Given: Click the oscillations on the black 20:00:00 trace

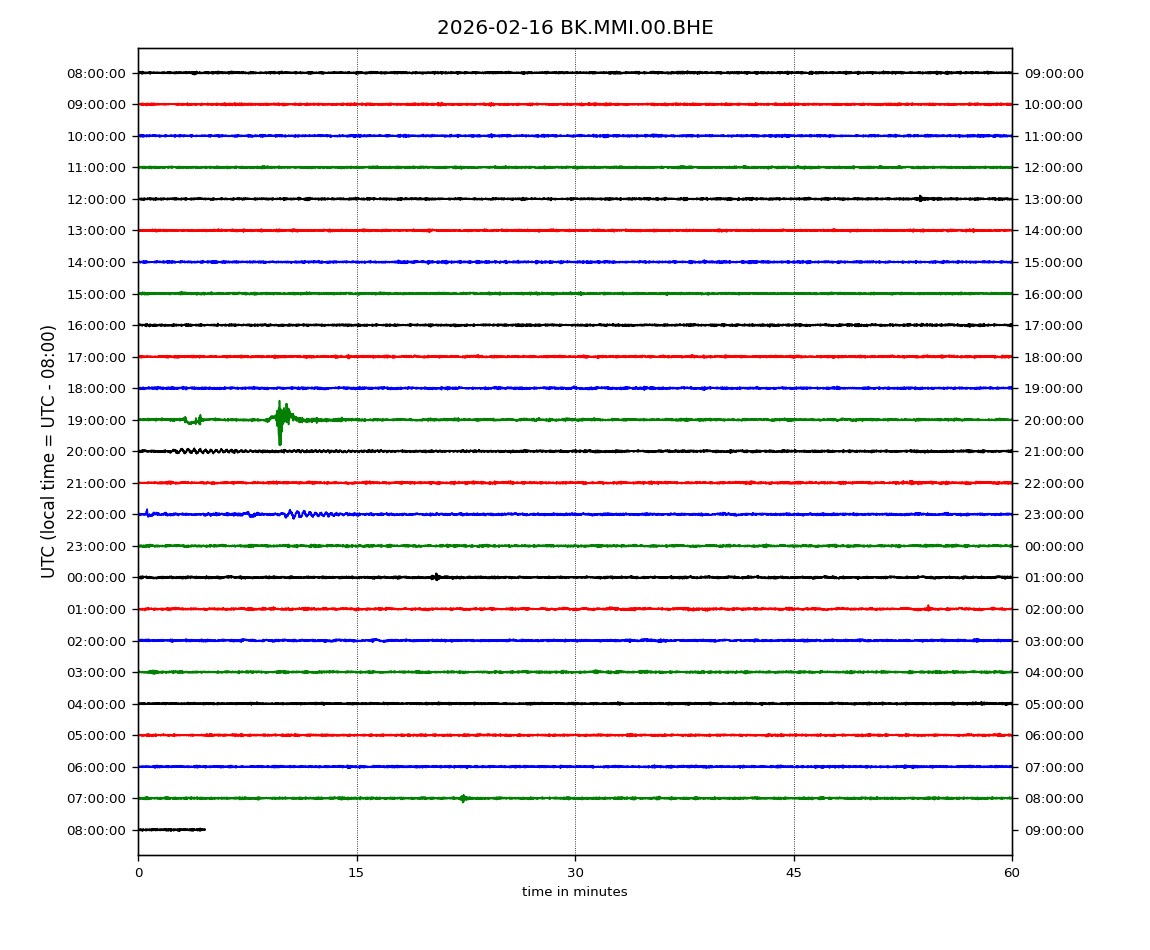Looking at the screenshot, I should pos(205,451).
